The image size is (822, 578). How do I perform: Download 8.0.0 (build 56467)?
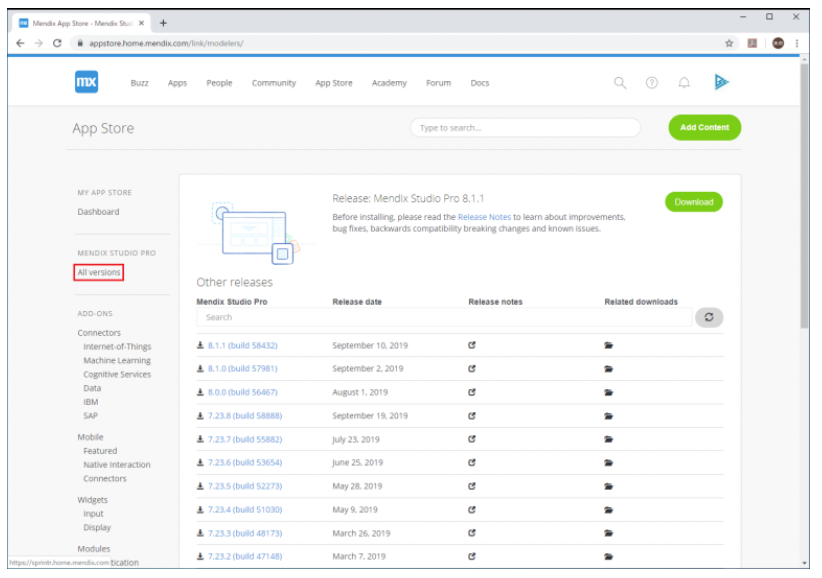(x=242, y=392)
